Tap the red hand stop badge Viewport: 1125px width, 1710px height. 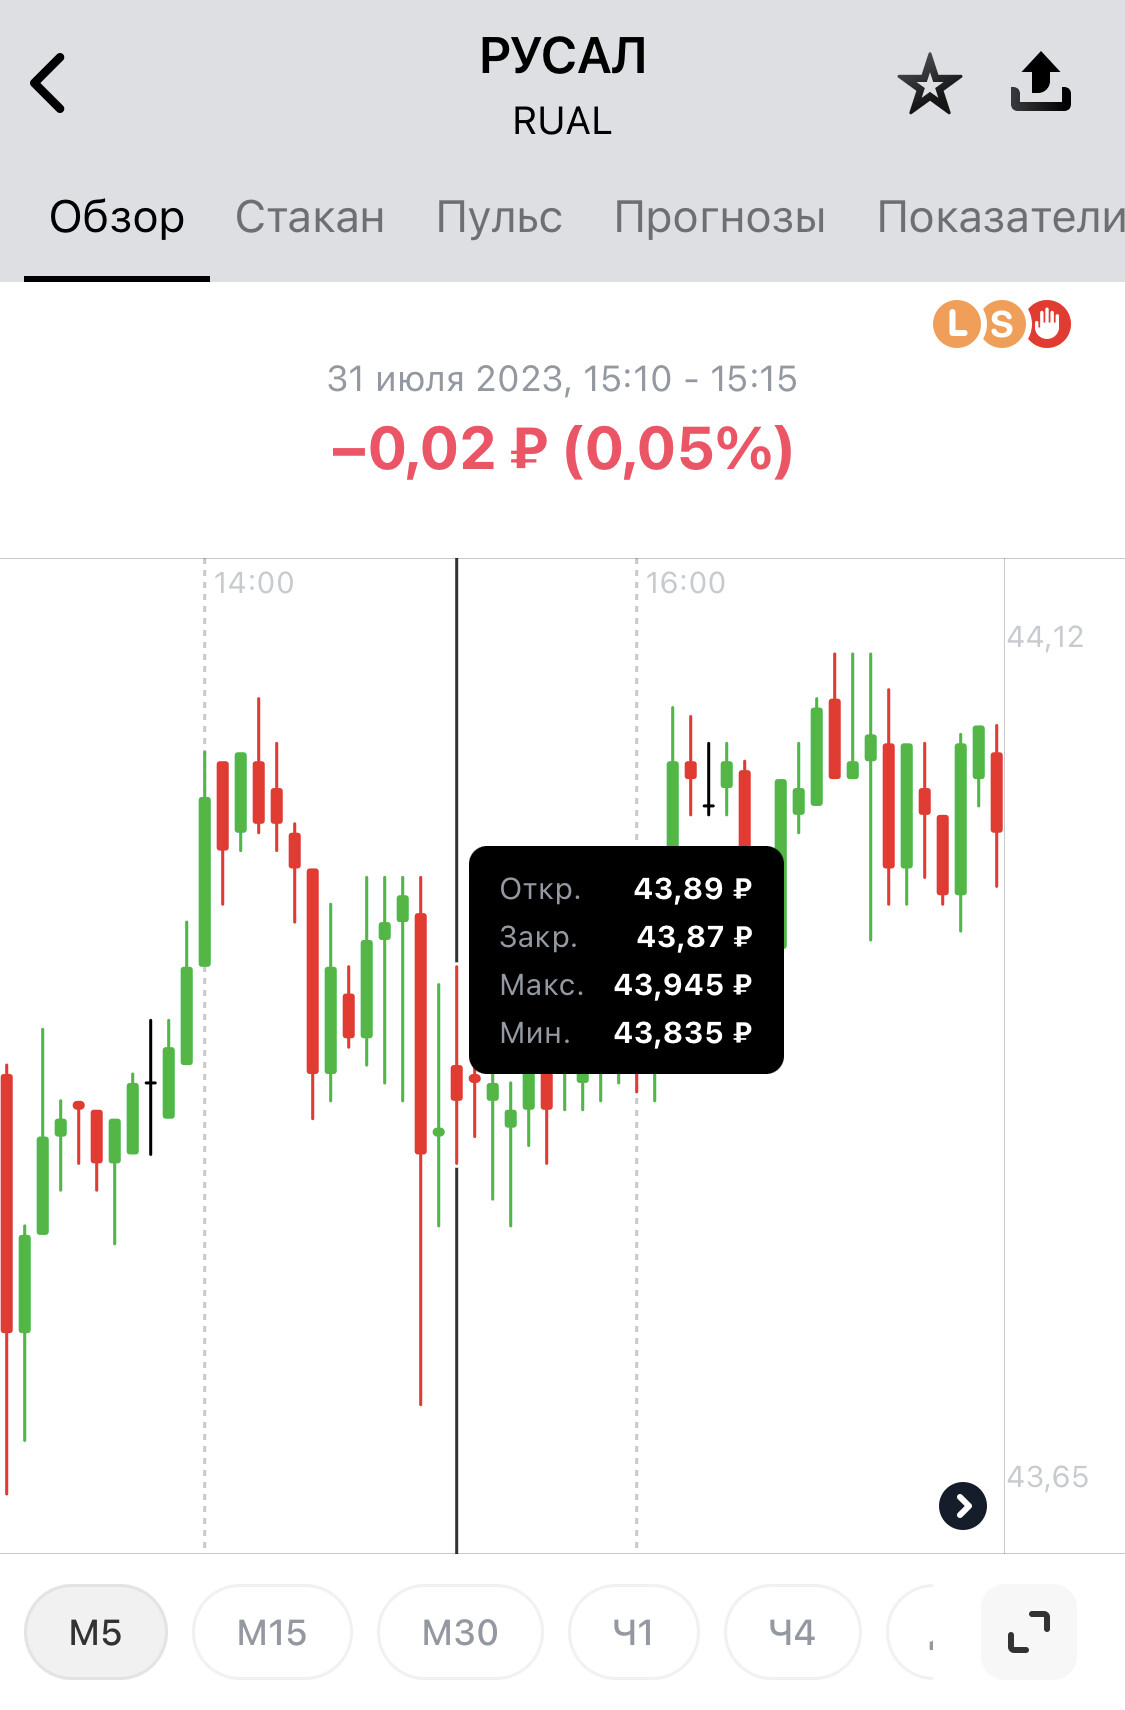click(1048, 324)
